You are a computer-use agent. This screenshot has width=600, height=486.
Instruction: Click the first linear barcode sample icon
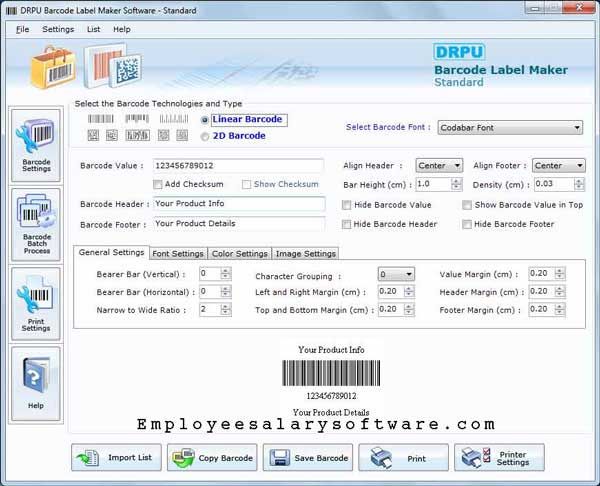tap(101, 119)
